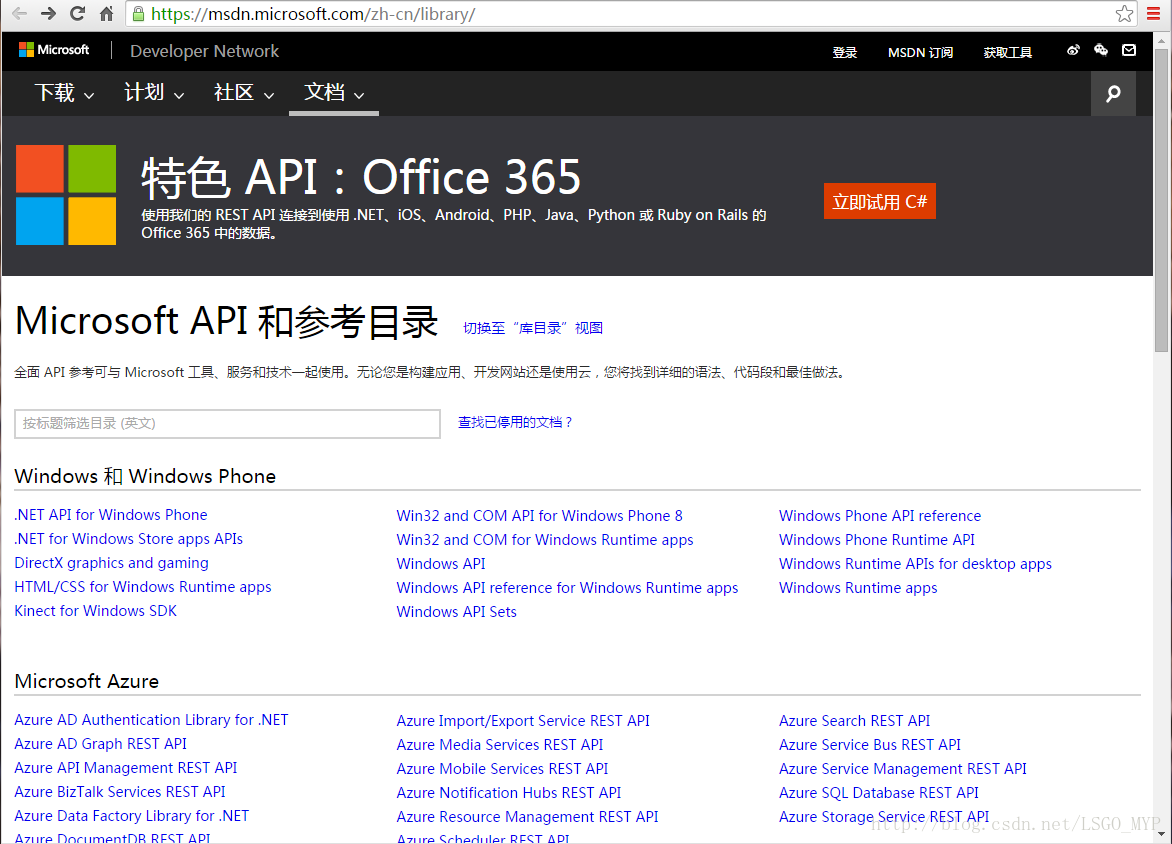Click the mail envelope icon
This screenshot has width=1172, height=844.
tap(1129, 50)
